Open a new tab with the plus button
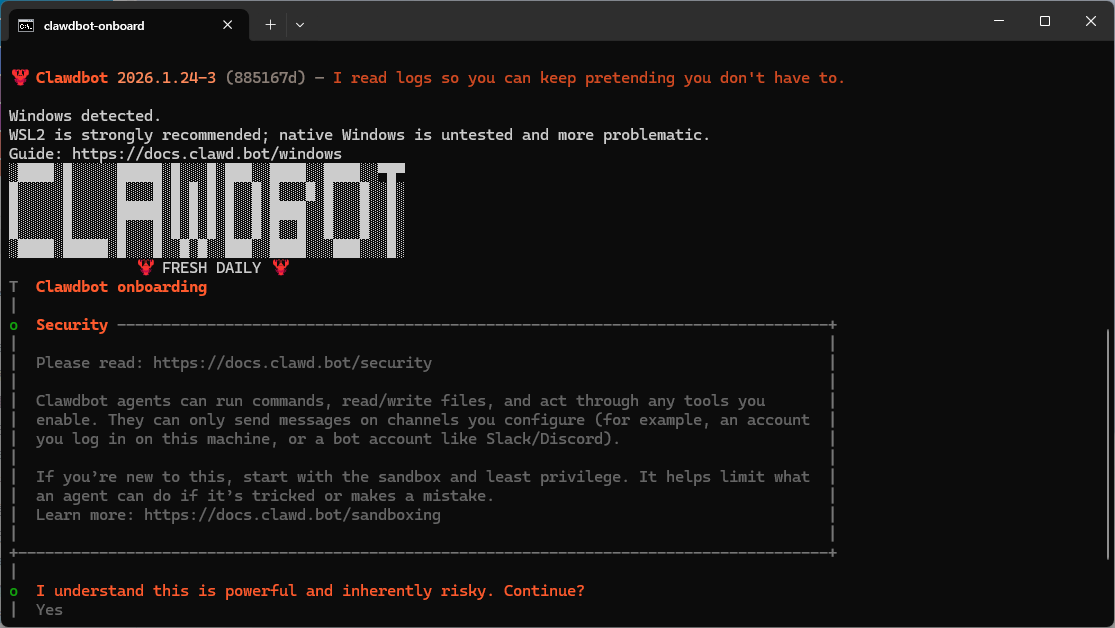This screenshot has height=628, width=1115. click(x=270, y=24)
